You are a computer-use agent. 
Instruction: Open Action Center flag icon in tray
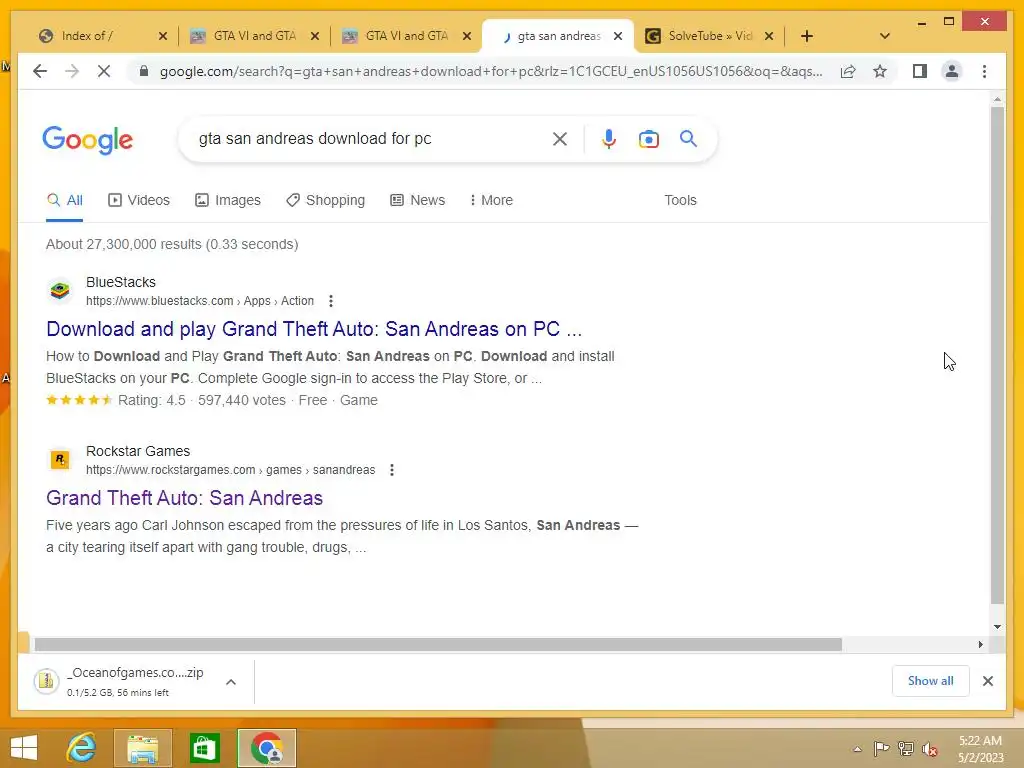[881, 749]
